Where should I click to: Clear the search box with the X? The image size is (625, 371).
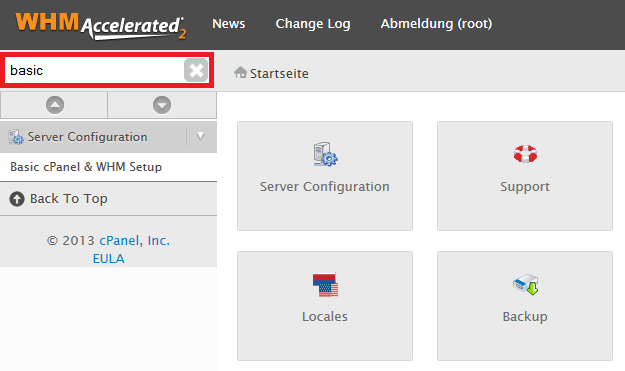pyautogui.click(x=196, y=70)
